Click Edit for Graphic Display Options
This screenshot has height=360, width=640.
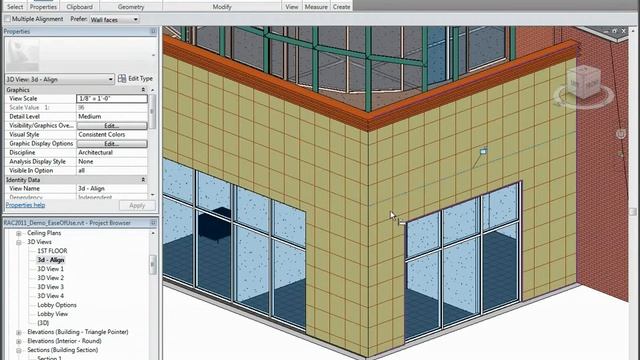tap(112, 144)
